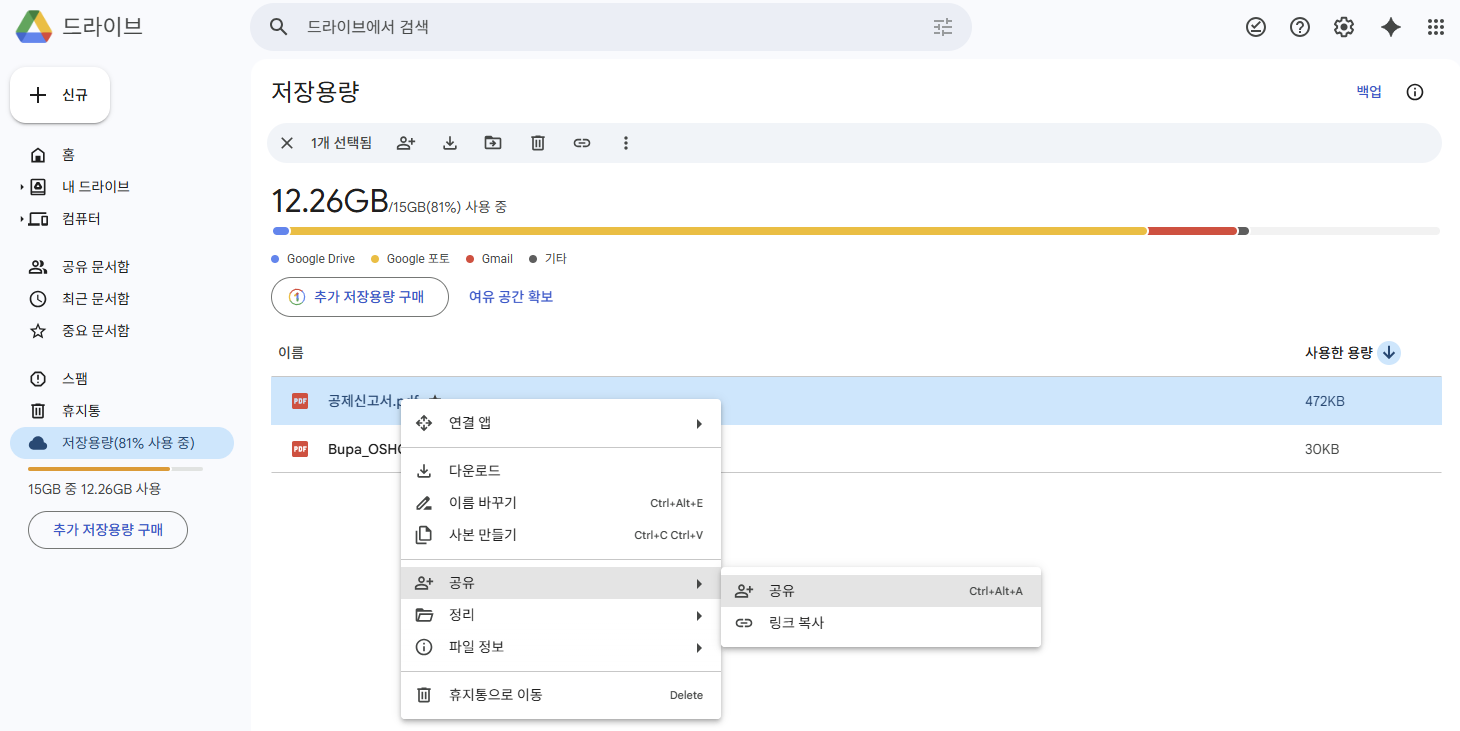Click the trash icon in selection toolbar
The image size is (1460, 731).
[538, 143]
